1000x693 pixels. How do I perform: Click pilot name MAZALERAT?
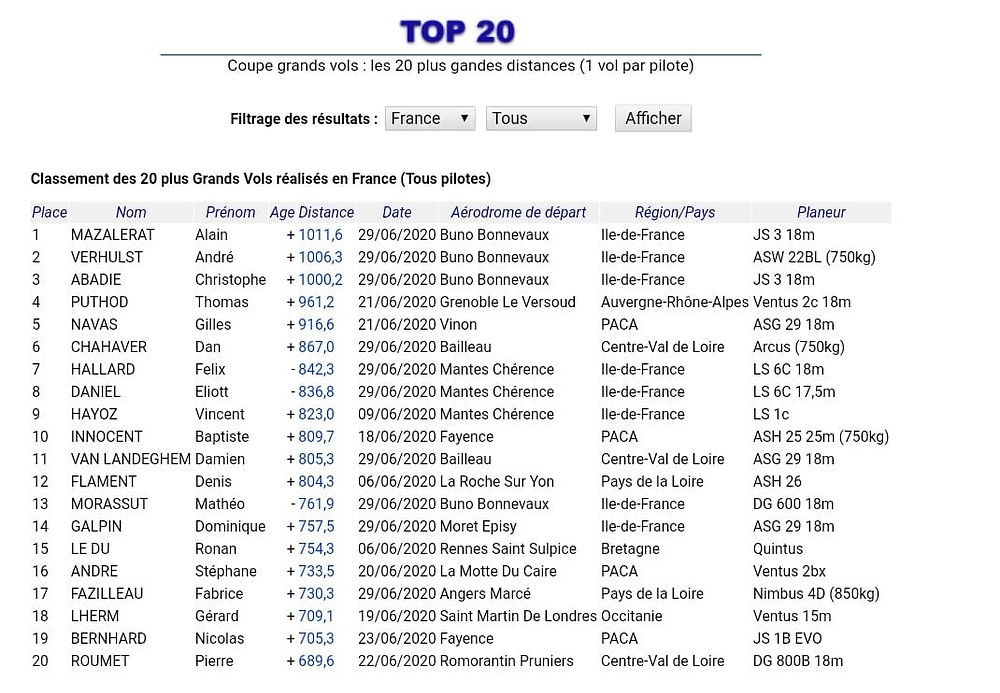pyautogui.click(x=112, y=235)
